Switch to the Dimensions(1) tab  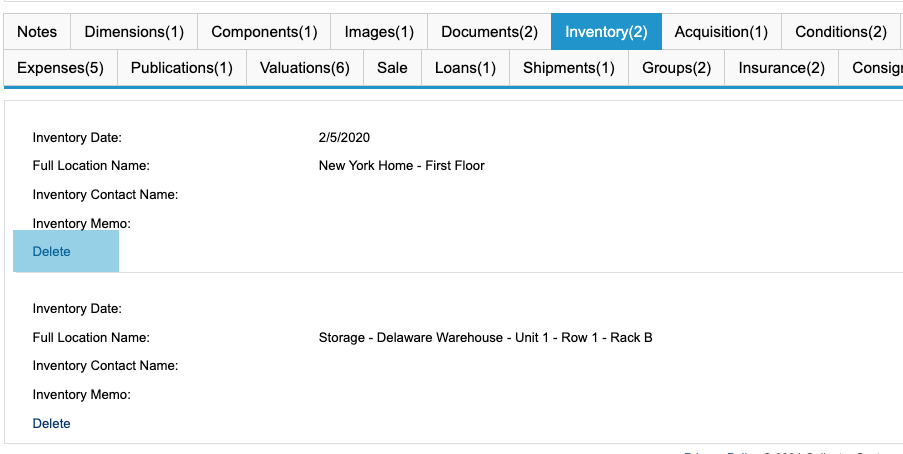click(134, 32)
